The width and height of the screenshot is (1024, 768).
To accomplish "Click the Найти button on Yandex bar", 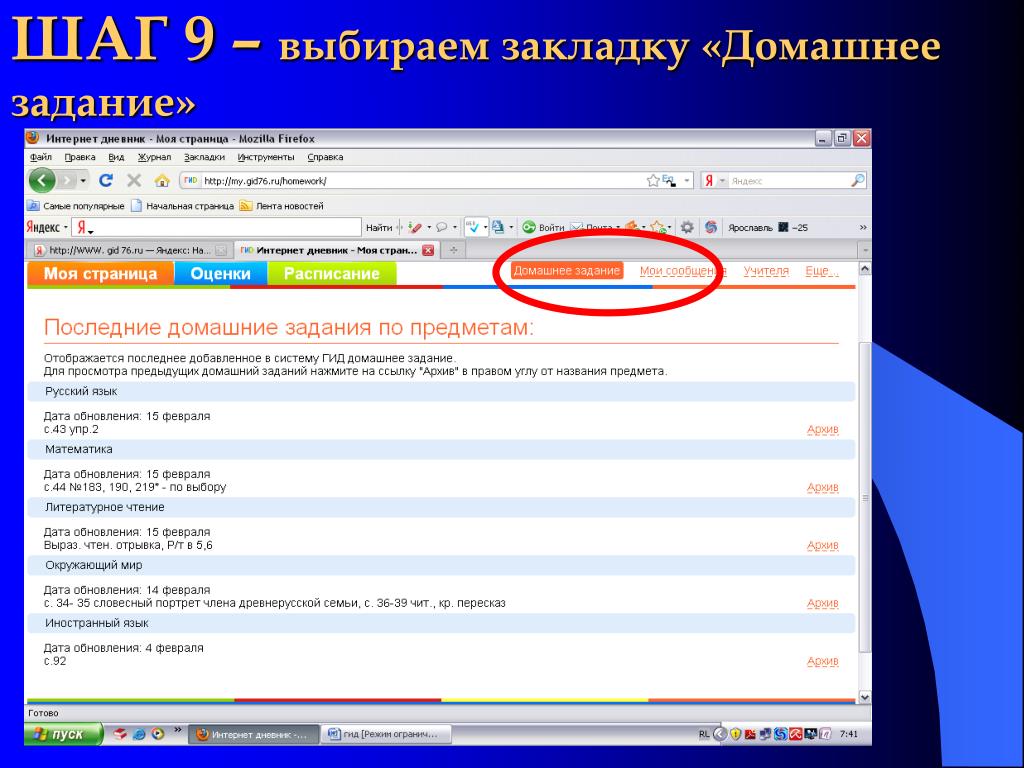I will tap(379, 227).
